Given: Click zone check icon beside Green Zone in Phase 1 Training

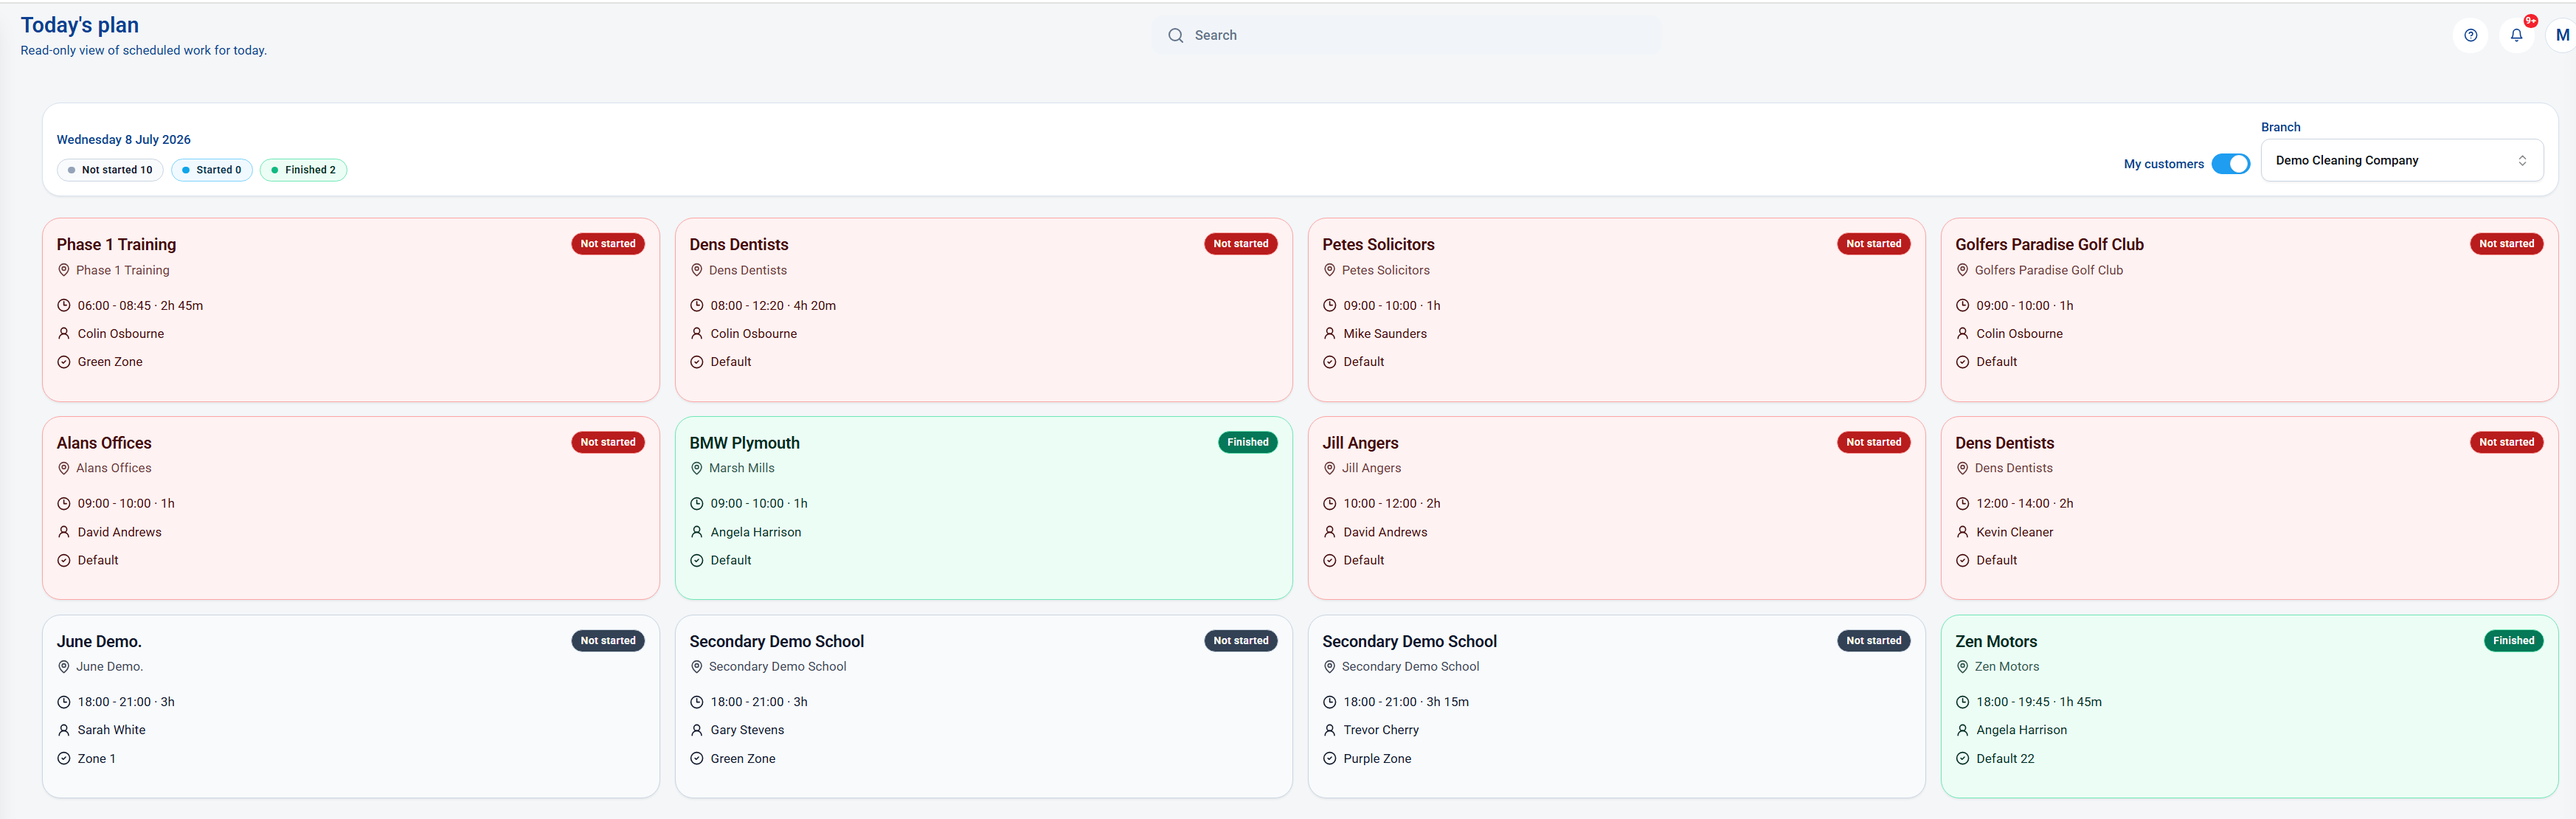Looking at the screenshot, I should [x=64, y=362].
